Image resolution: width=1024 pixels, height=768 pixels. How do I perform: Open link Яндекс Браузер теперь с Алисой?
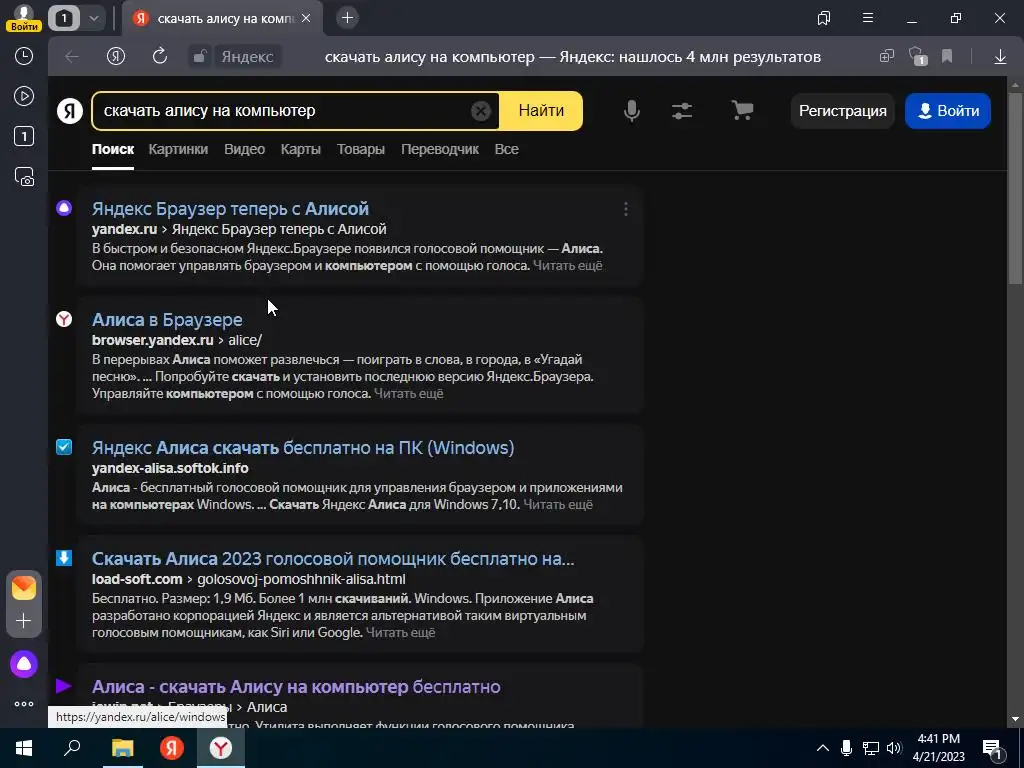[x=231, y=208]
